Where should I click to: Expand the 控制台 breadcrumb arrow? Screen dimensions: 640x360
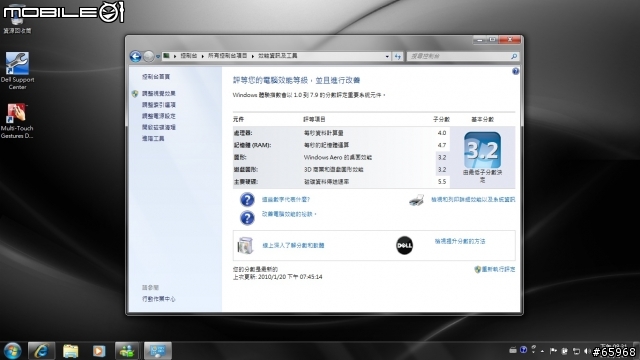point(202,56)
